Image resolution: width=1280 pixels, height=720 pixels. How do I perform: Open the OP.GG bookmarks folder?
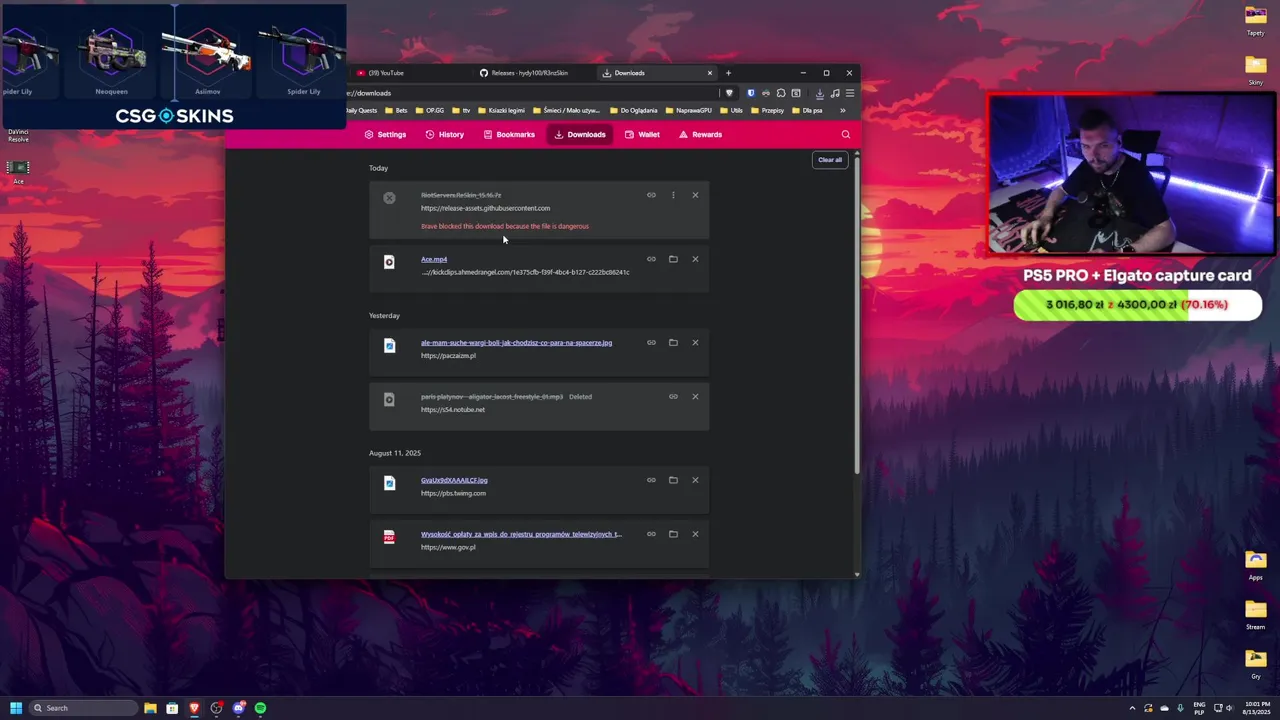coord(429,111)
